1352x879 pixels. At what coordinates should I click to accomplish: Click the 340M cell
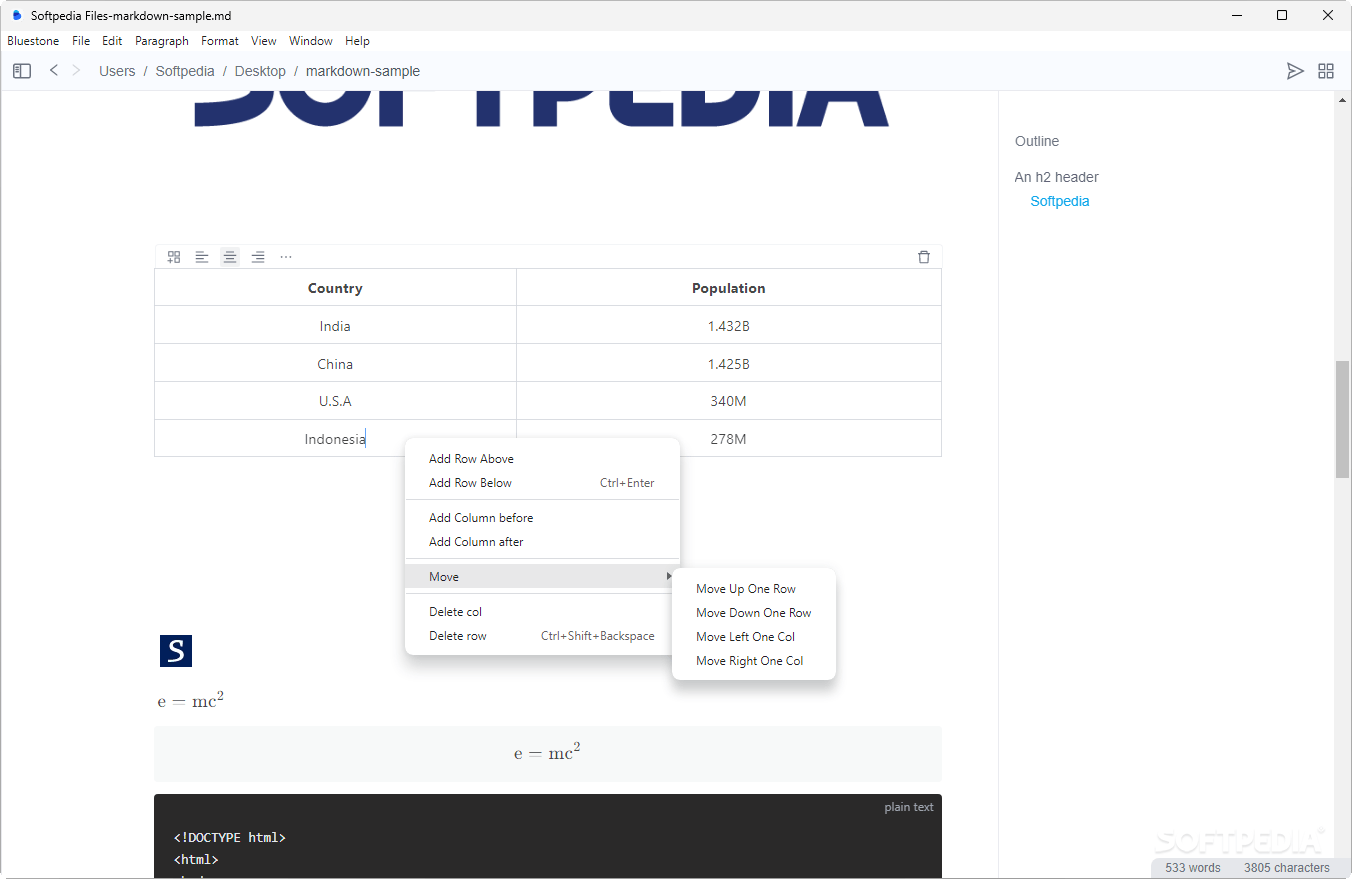729,401
